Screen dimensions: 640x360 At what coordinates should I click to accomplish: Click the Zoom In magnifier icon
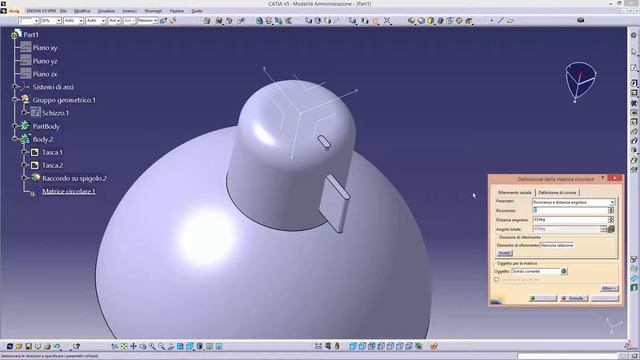[x=152, y=347]
